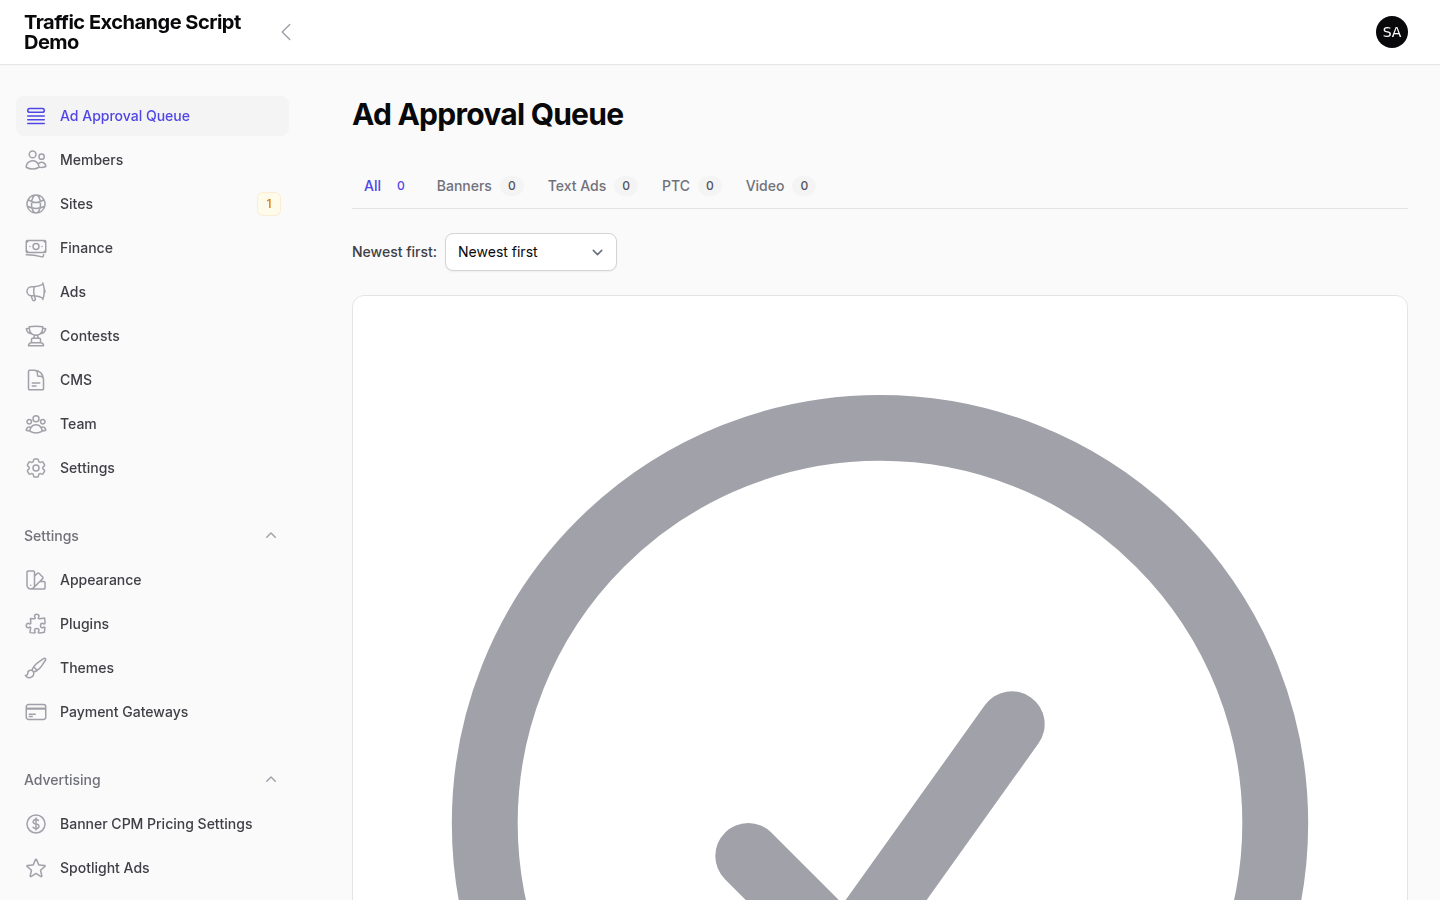This screenshot has height=900, width=1440.
Task: Open Sites via the globe icon
Action: [35, 203]
